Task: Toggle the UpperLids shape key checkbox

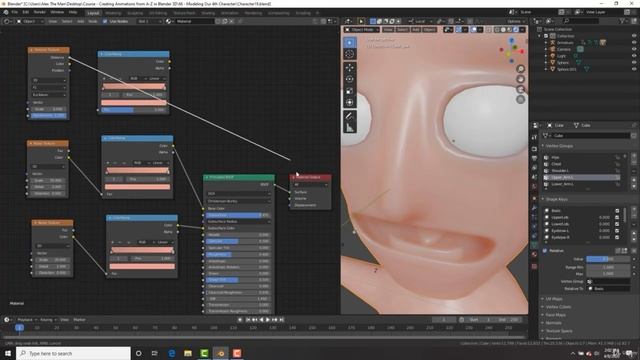Action: (617, 217)
